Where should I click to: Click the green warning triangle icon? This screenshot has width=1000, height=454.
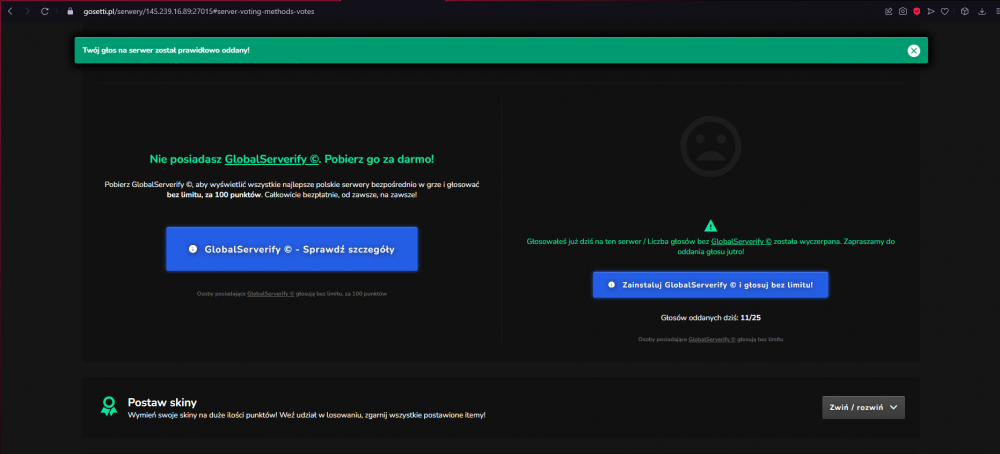(710, 226)
